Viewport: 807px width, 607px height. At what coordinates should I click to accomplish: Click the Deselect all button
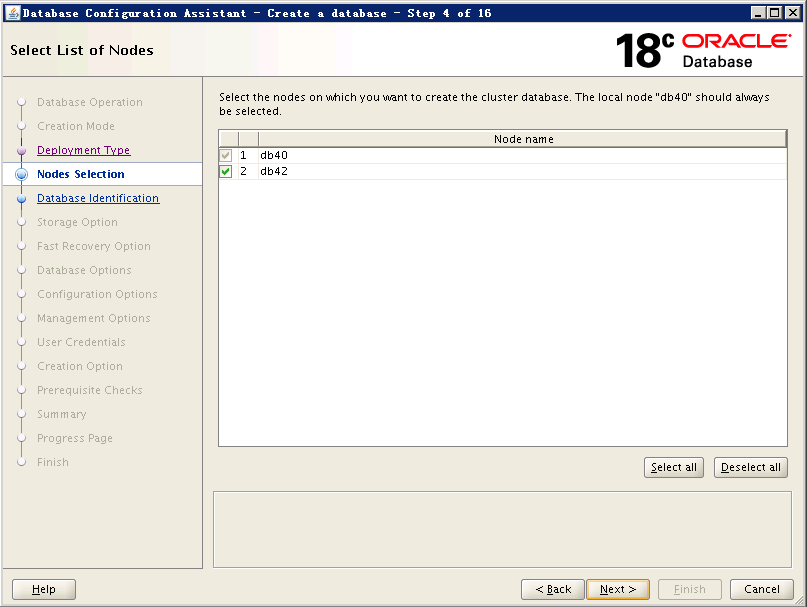tap(750, 467)
